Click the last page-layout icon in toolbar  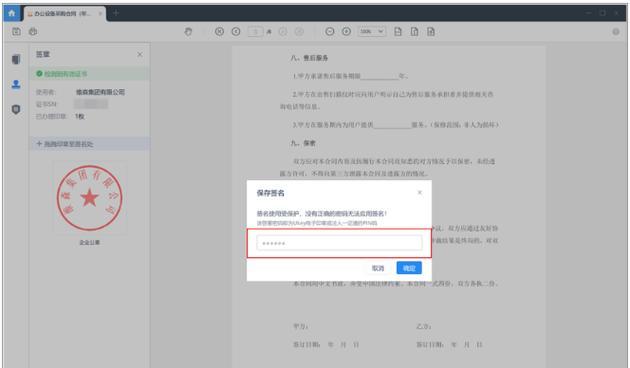pos(431,31)
